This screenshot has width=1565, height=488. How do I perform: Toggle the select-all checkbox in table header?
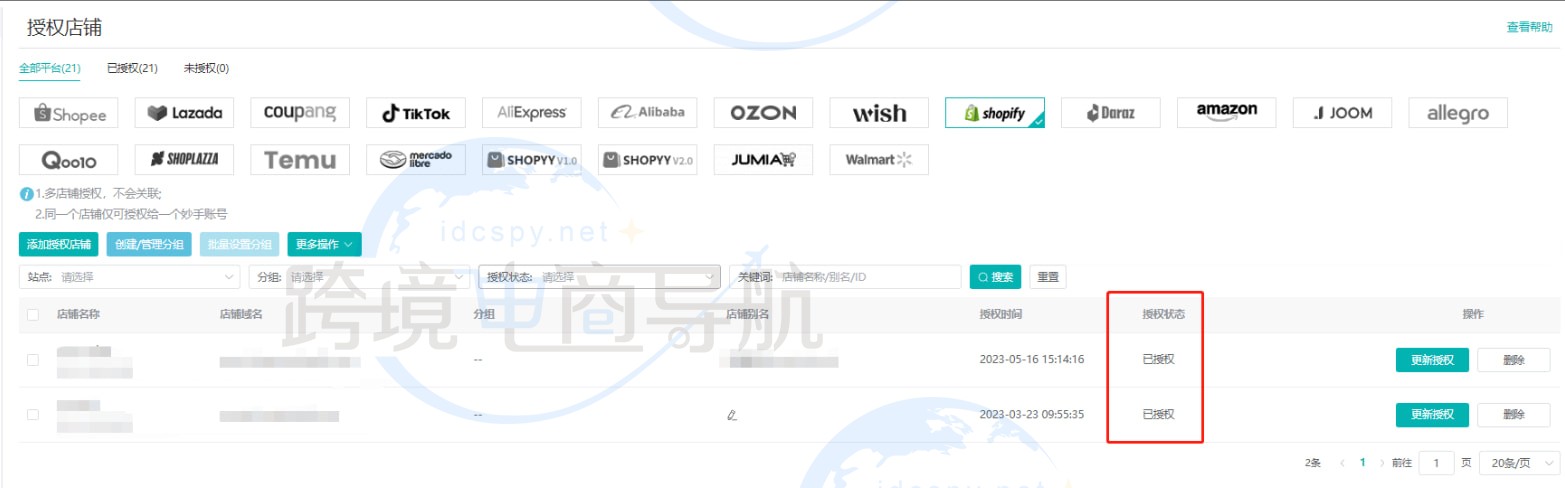[x=33, y=315]
